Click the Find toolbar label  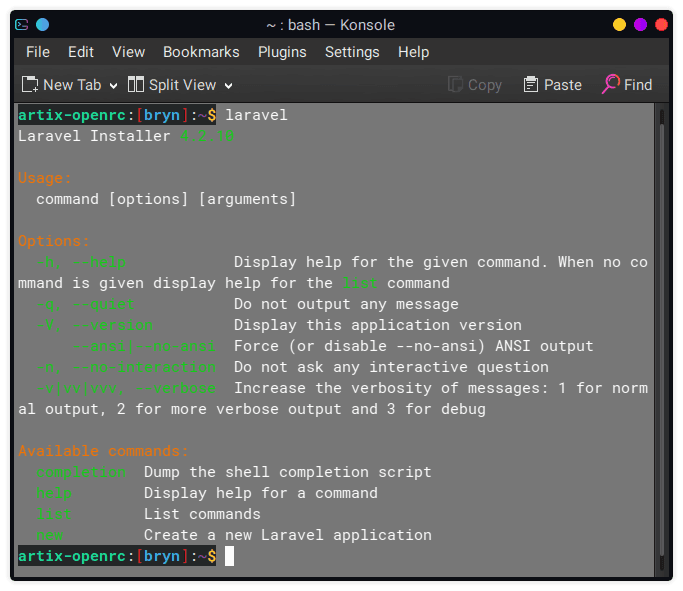pyautogui.click(x=638, y=85)
